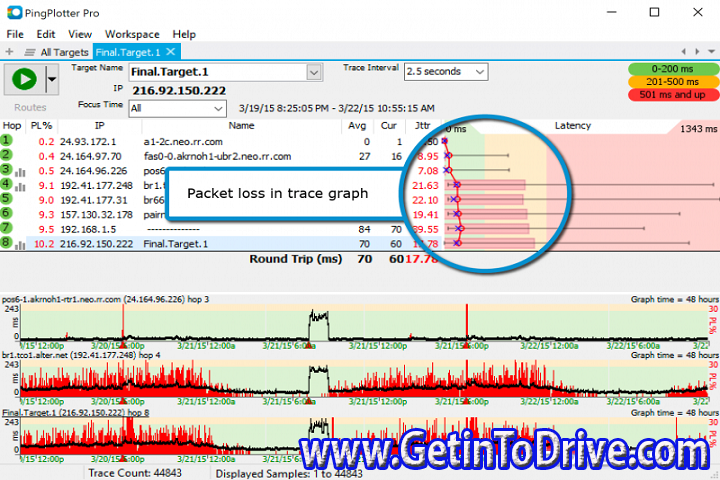The image size is (720, 480).
Task: Sort by the Name column header
Action: click(x=242, y=126)
